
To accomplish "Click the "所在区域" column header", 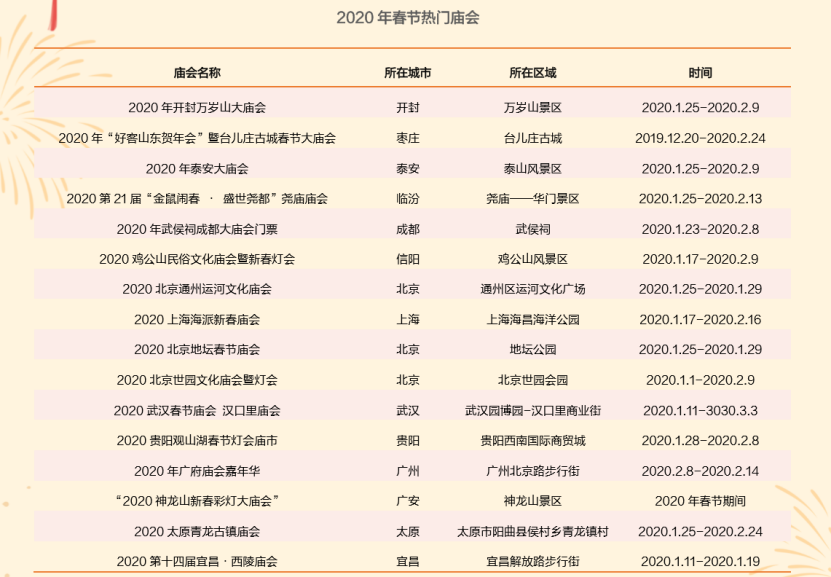I will click(x=532, y=74).
